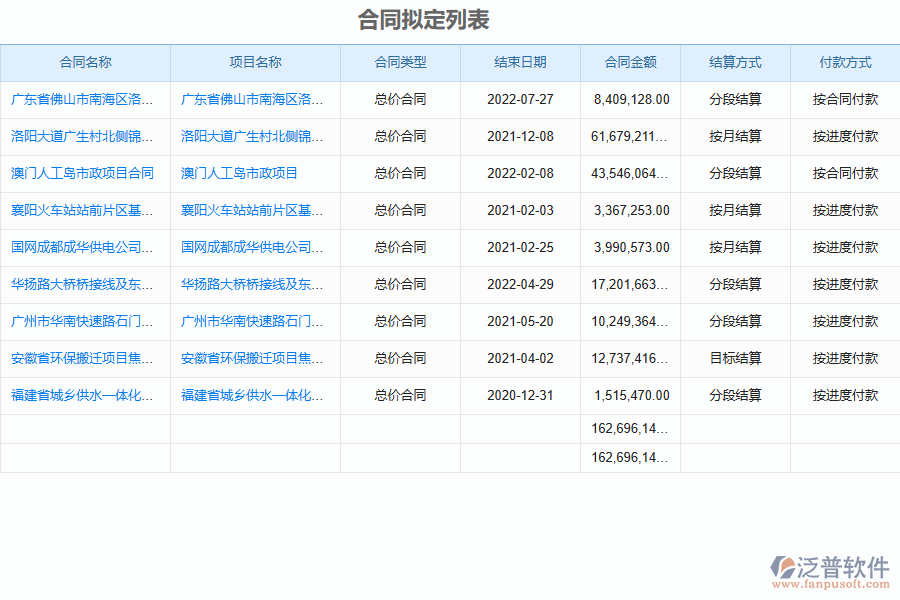The height and width of the screenshot is (600, 900).
Task: Click the 付款方式 column header
Action: (x=845, y=62)
